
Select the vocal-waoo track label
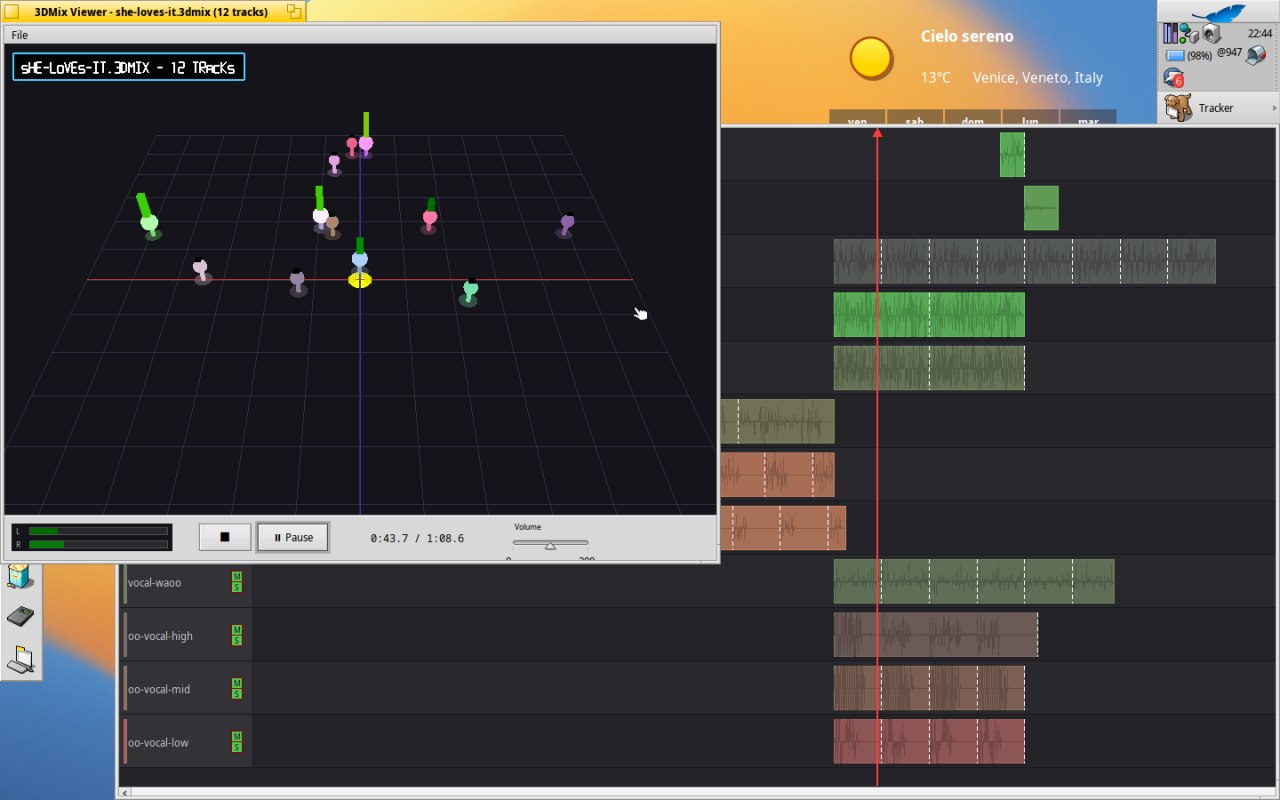[155, 583]
